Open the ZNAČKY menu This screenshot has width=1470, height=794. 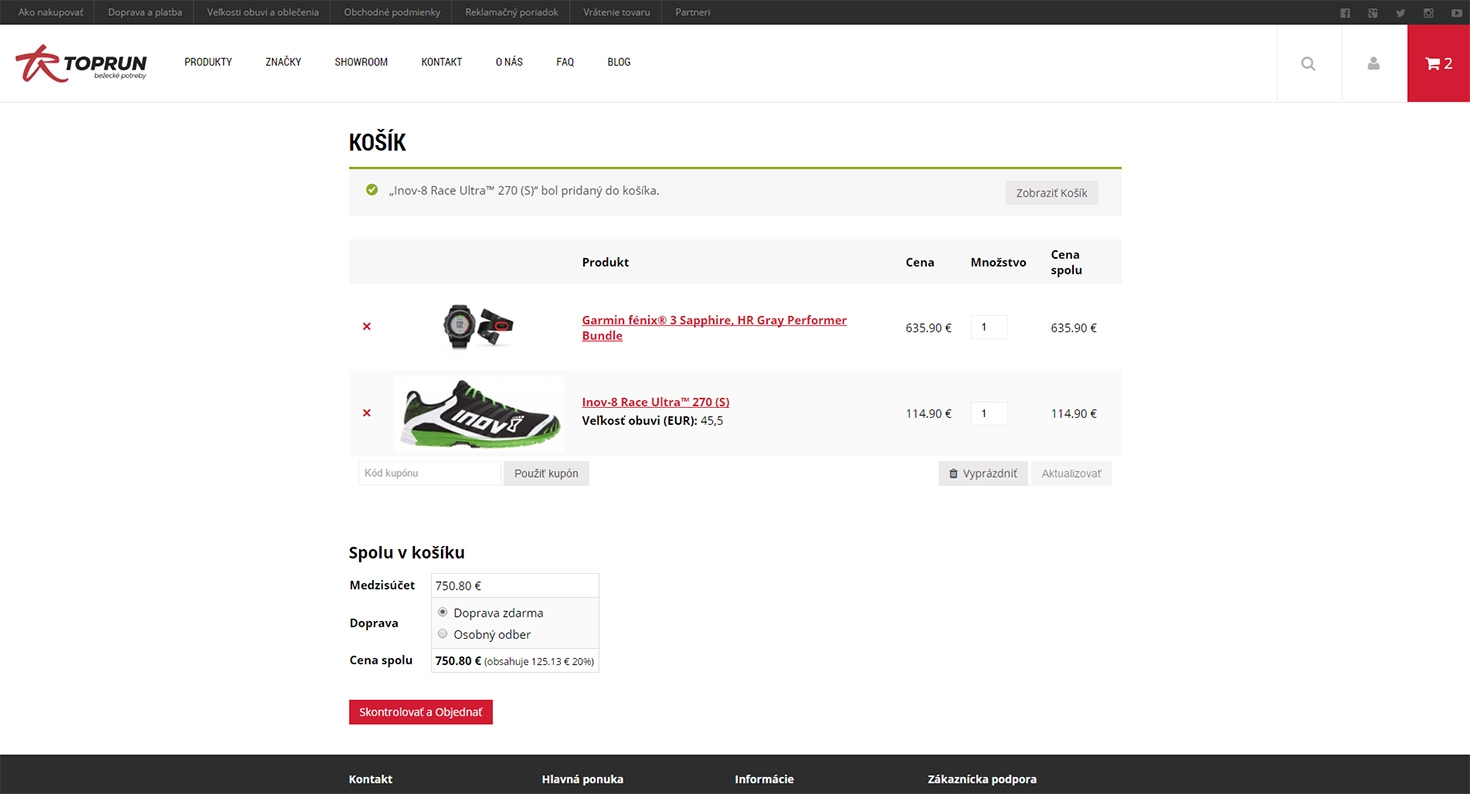pos(283,62)
